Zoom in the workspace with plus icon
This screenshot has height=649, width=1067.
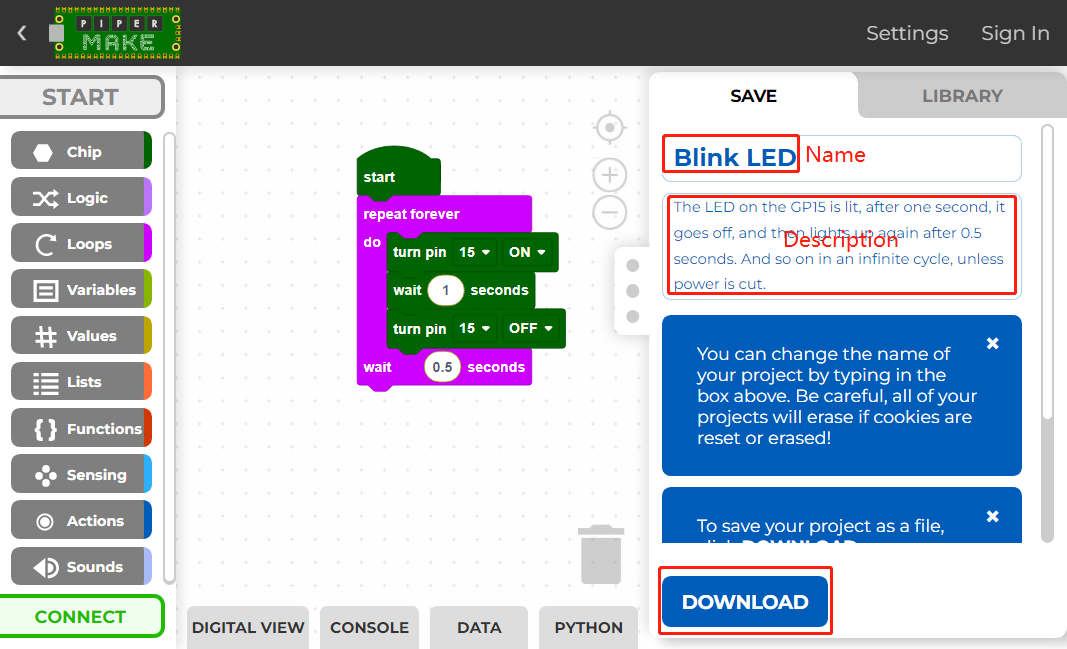click(610, 175)
